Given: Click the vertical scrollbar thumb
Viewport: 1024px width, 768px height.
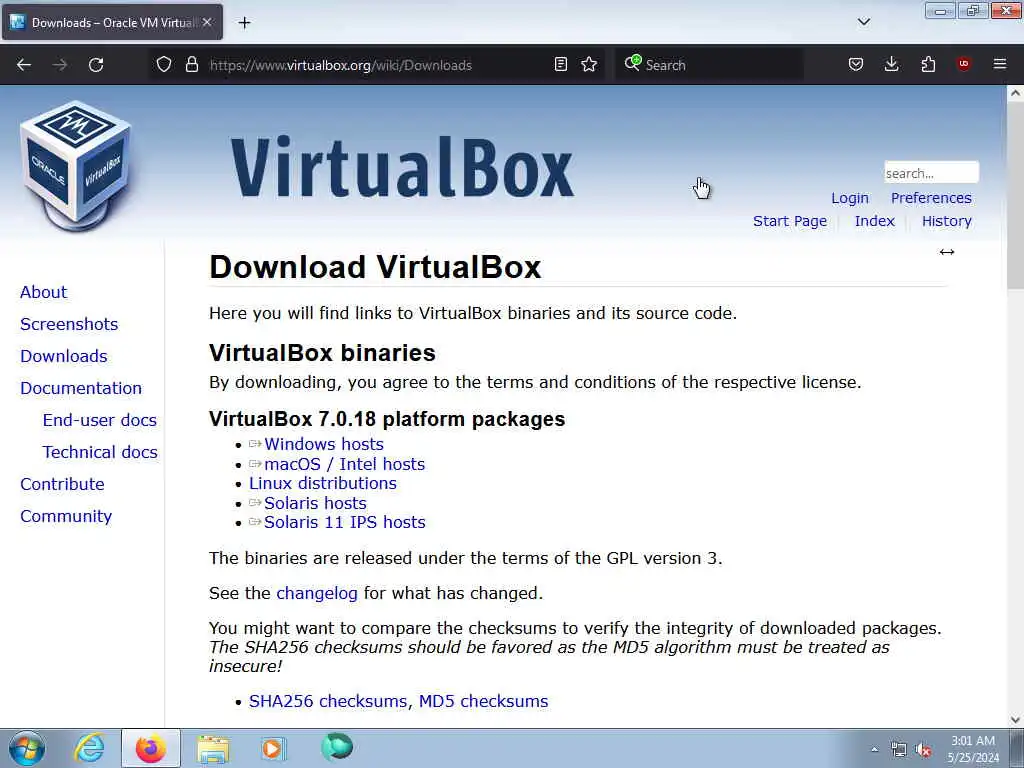Looking at the screenshot, I should 1015,195.
